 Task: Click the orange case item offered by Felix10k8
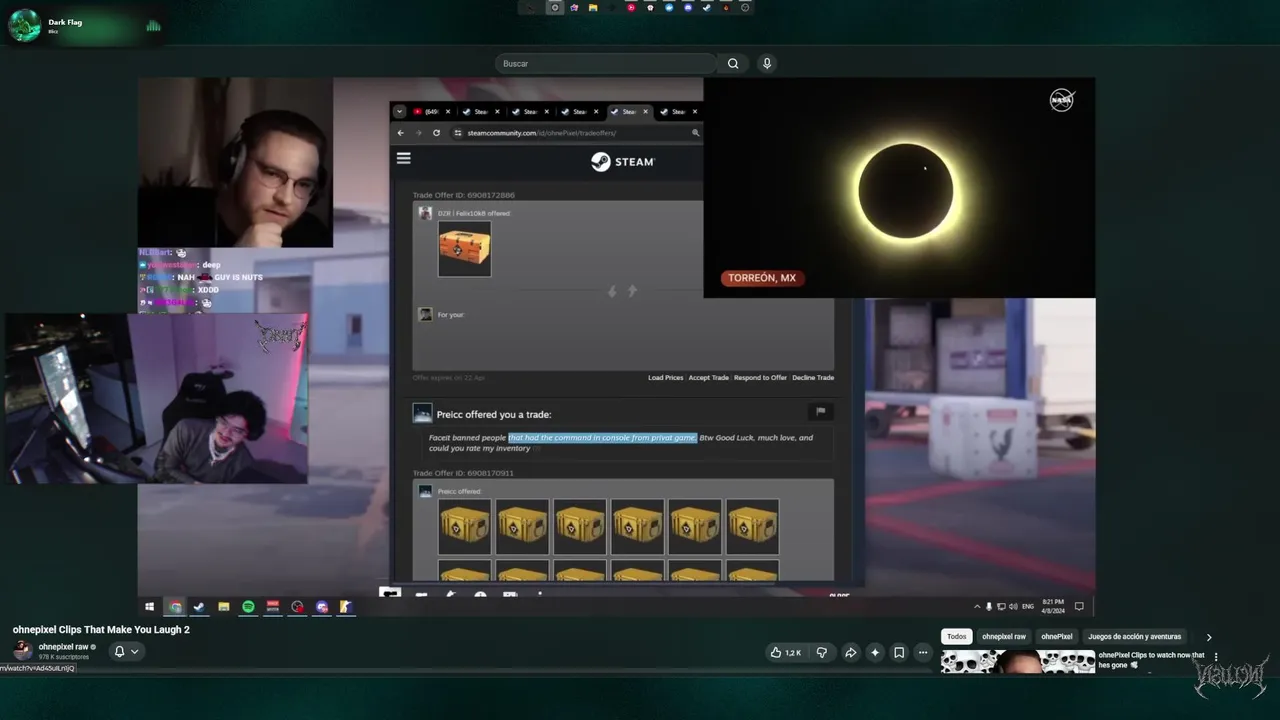click(x=464, y=249)
